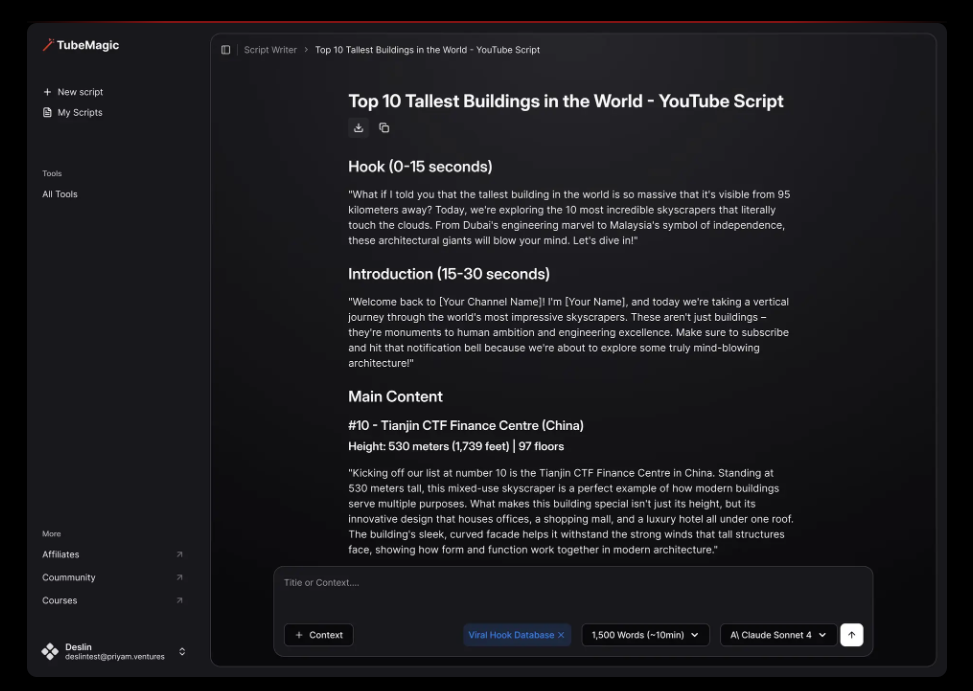Click the deslintest@priyam.ventures email text

(115, 657)
